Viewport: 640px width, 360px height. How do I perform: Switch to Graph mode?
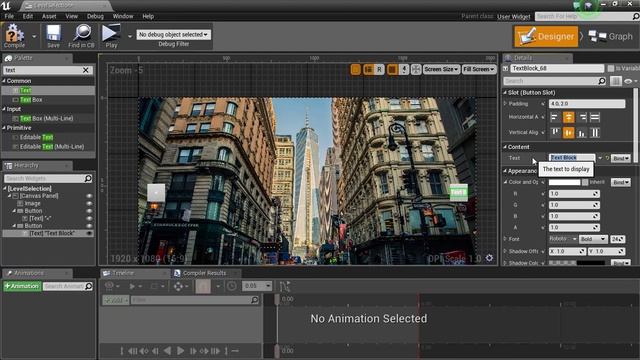(611, 37)
